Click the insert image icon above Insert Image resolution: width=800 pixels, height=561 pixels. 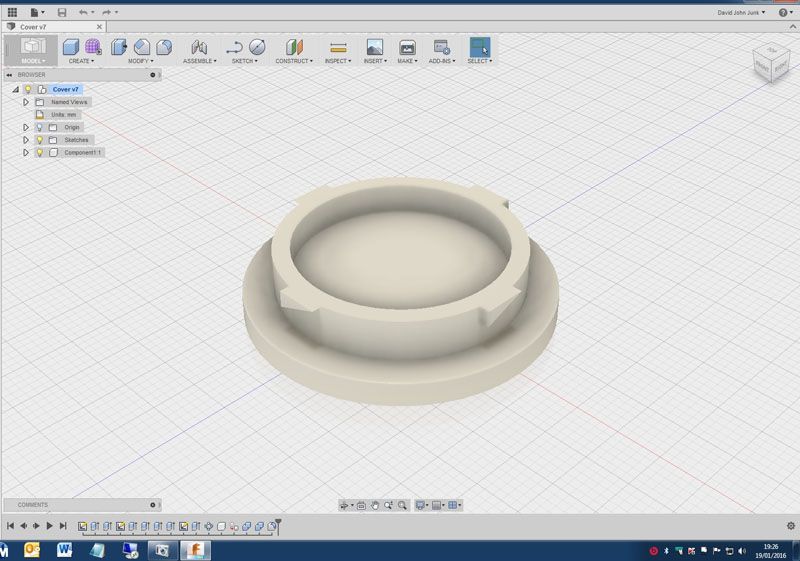pos(375,47)
